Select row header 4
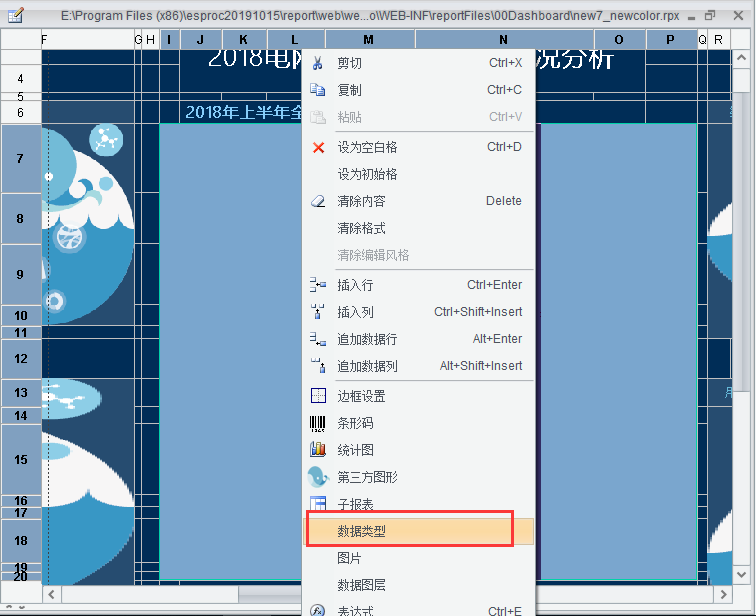 21,79
